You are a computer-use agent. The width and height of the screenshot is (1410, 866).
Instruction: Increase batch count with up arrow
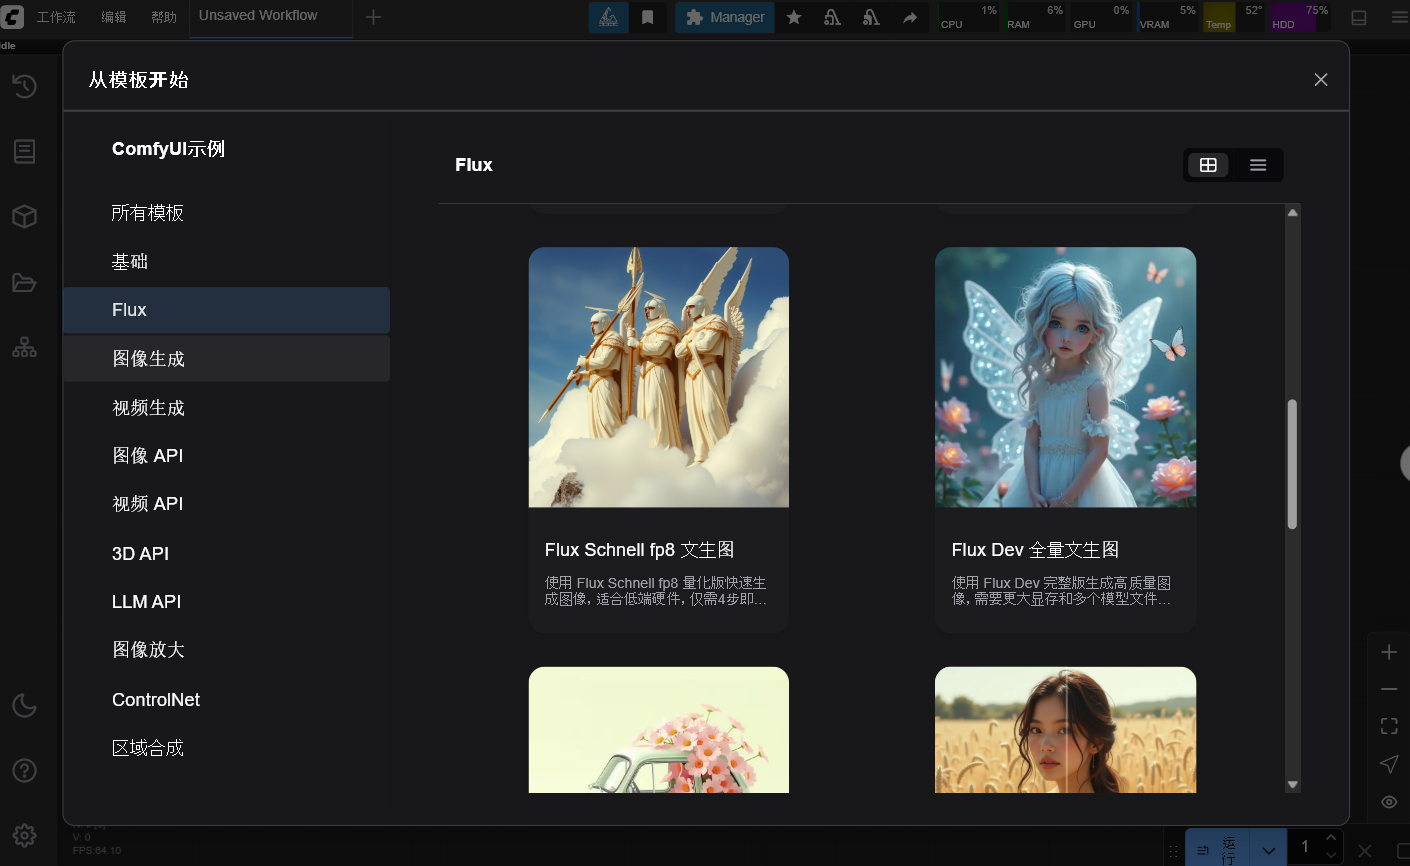point(1330,838)
